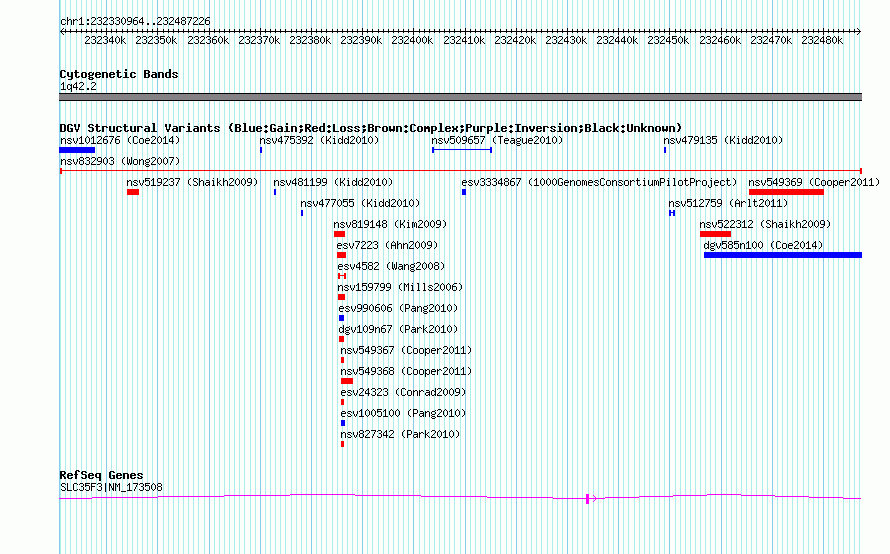Screen dimensions: 890x554
Task: Click the 1q42.2 cytogenetic band bar
Action: tap(460, 97)
